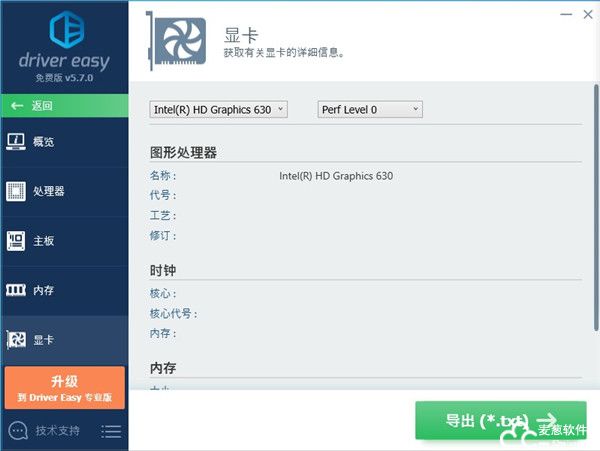Click the vertical scrollbar on right side

(596, 208)
